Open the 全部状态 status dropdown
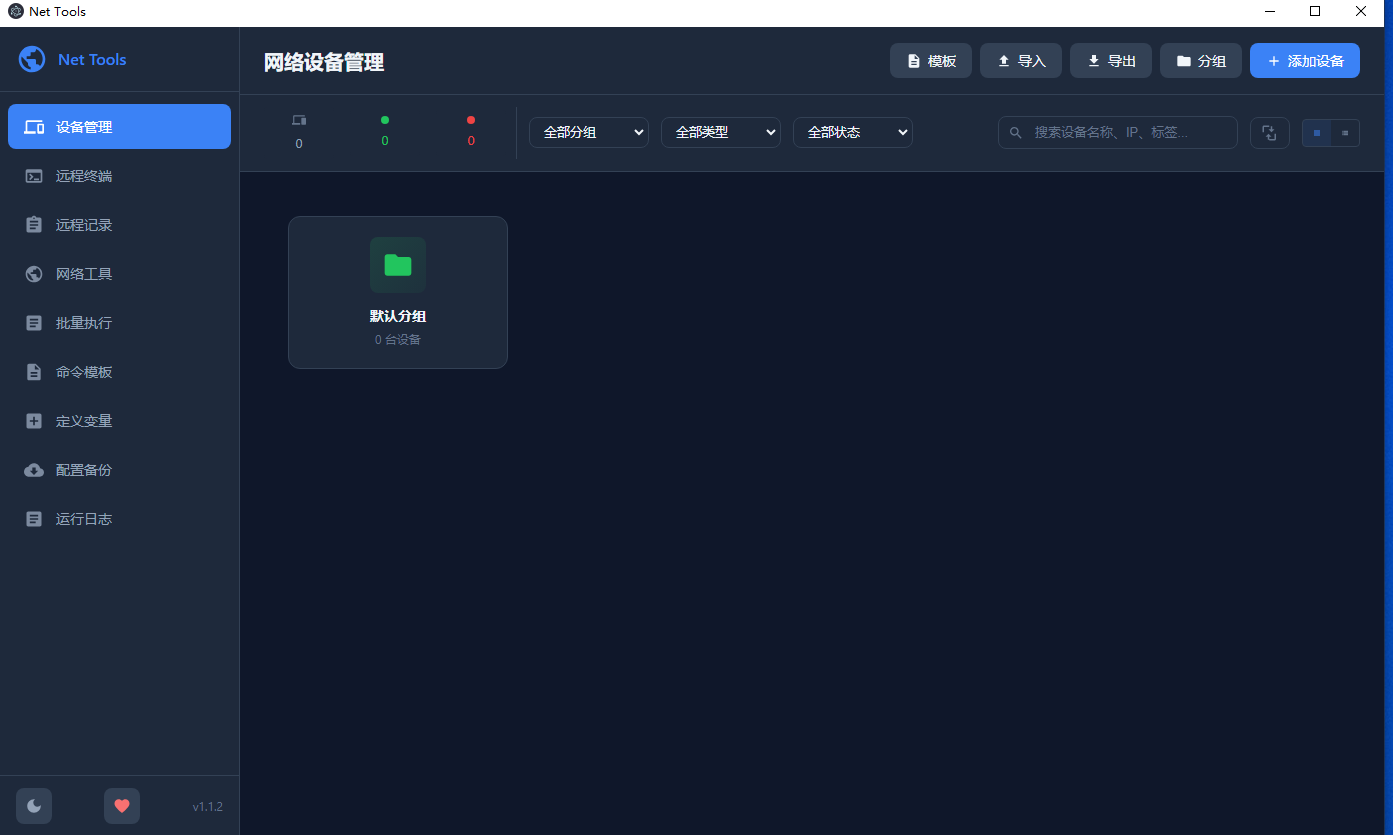 click(x=853, y=132)
